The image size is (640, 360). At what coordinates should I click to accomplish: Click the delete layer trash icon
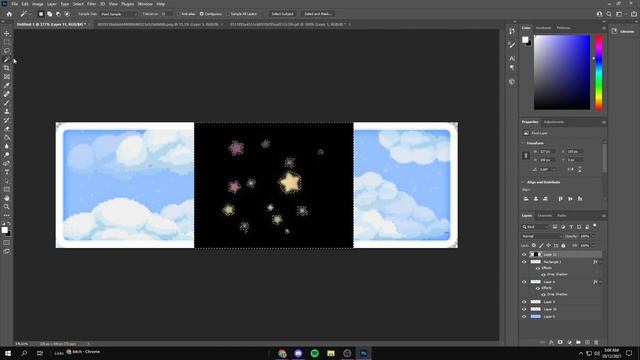[596, 342]
